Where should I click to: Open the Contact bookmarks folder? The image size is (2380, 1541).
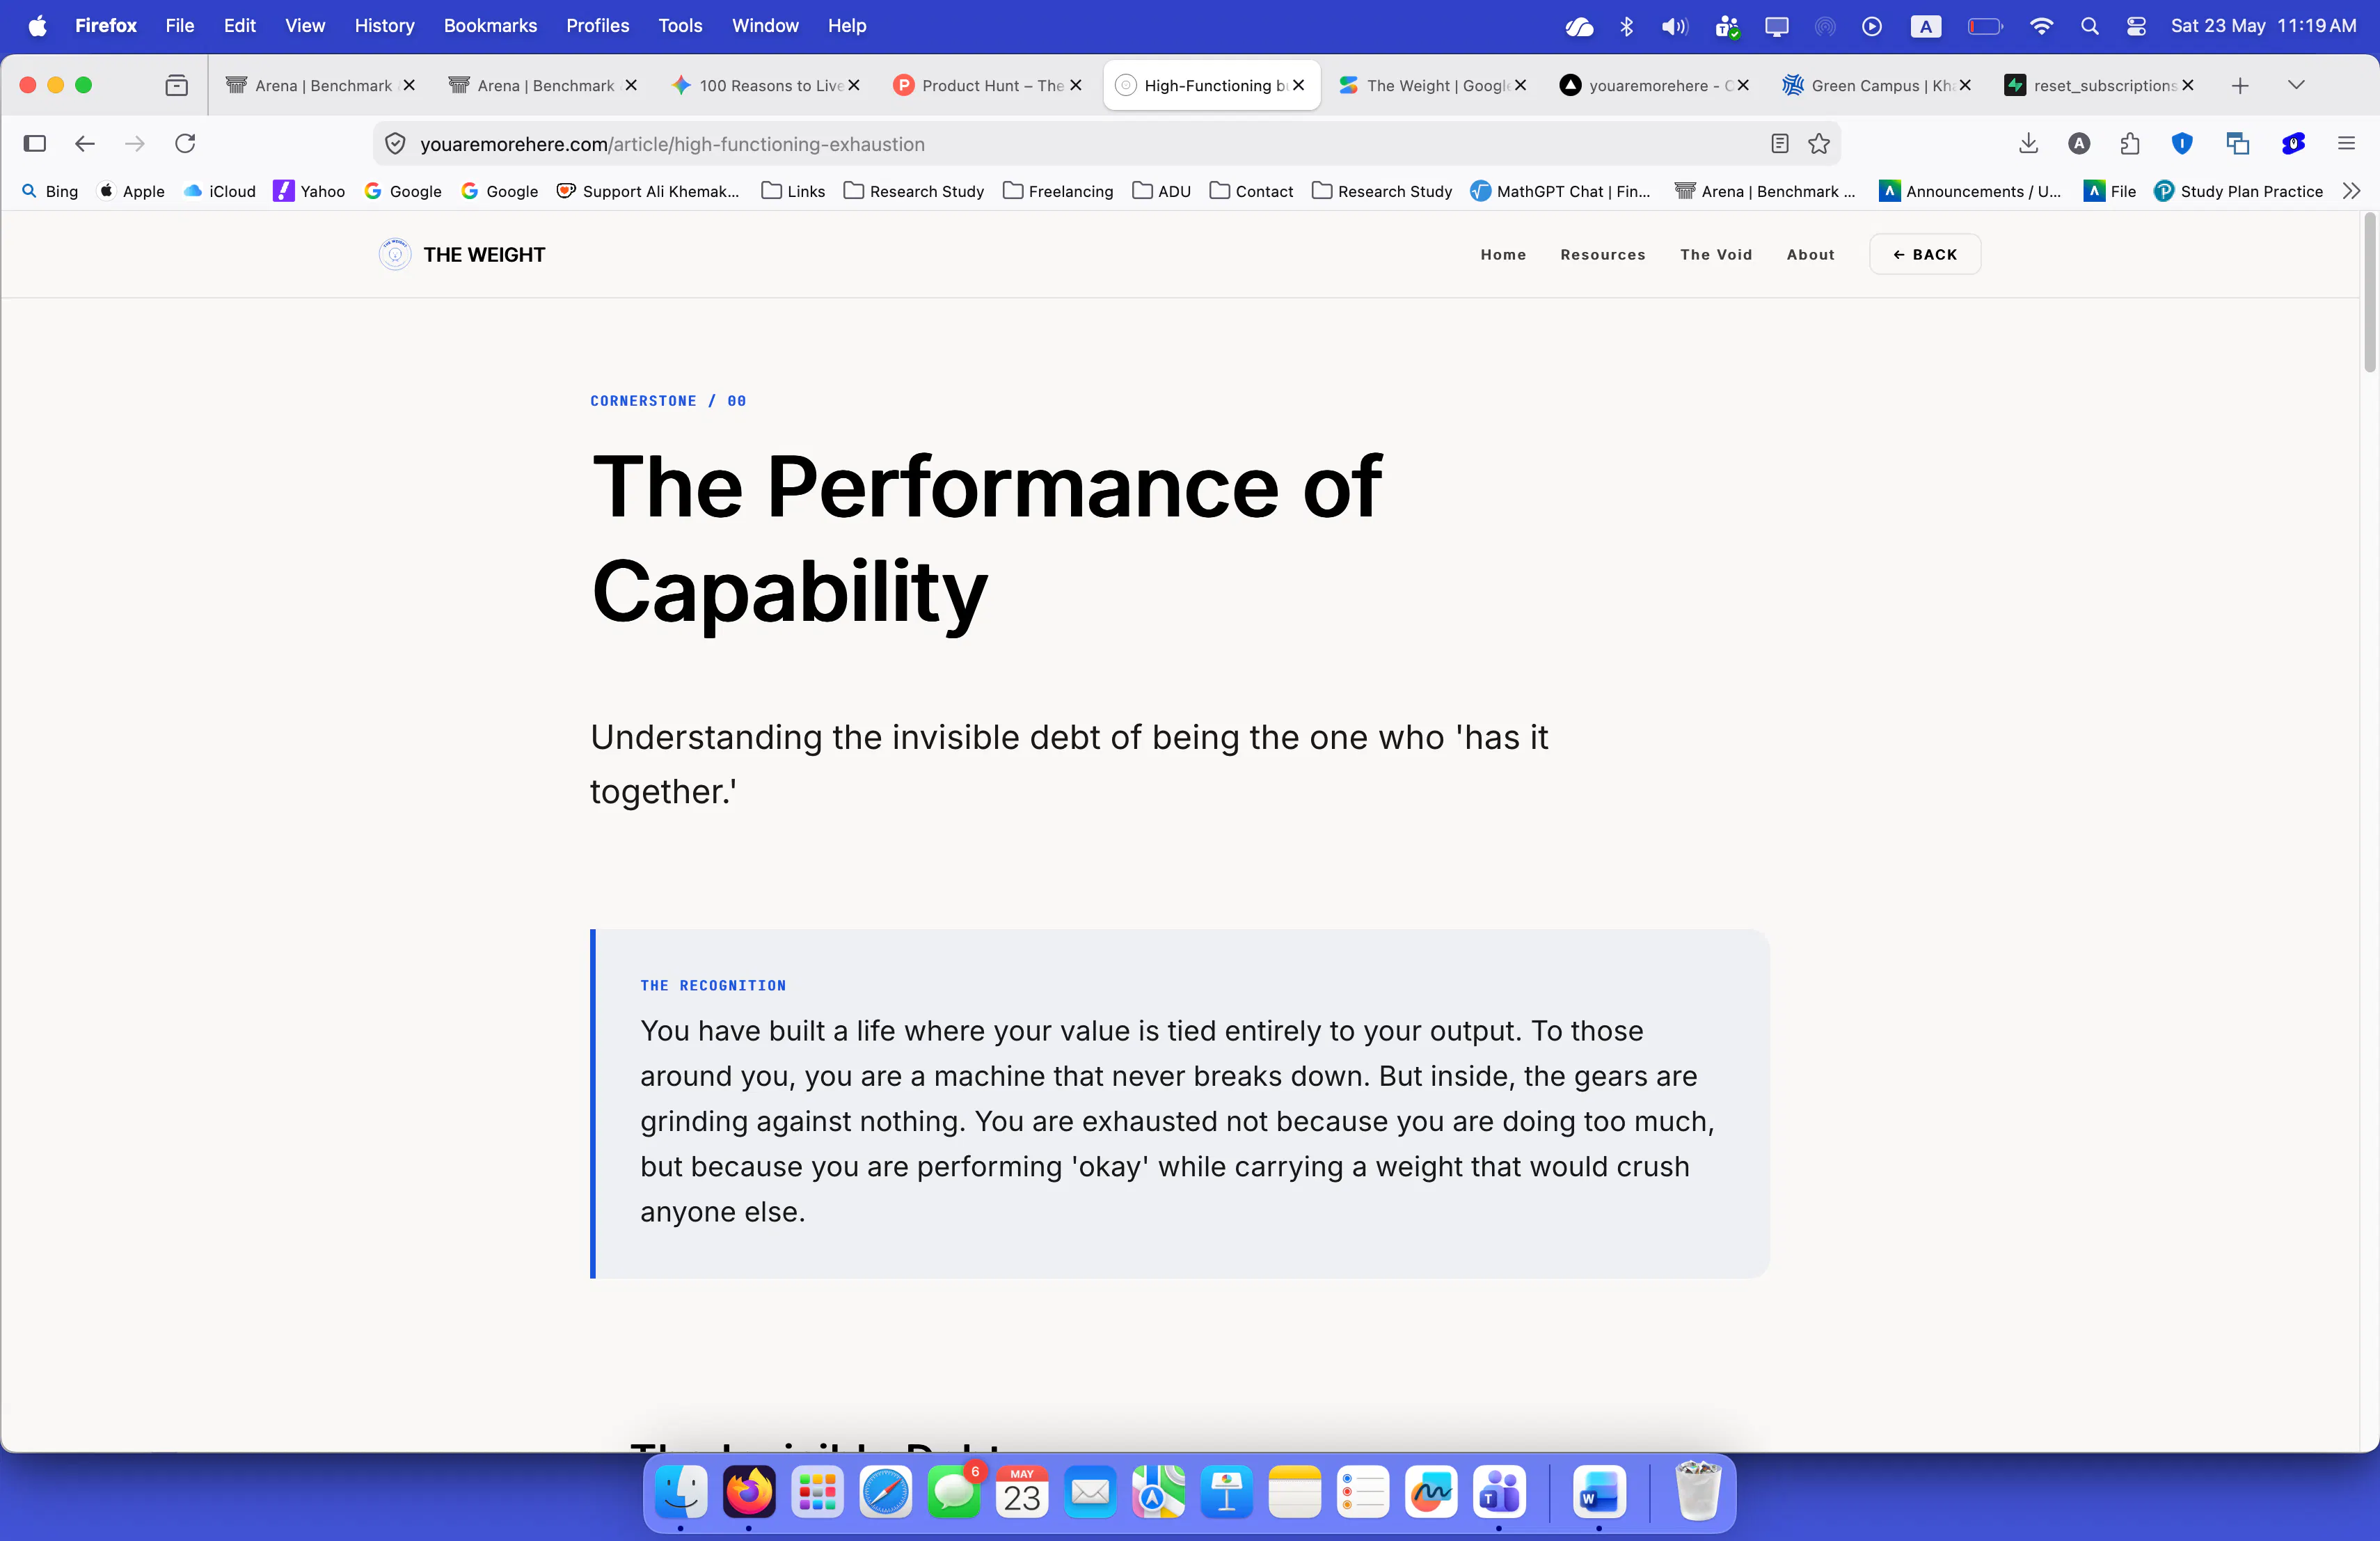(x=1252, y=191)
